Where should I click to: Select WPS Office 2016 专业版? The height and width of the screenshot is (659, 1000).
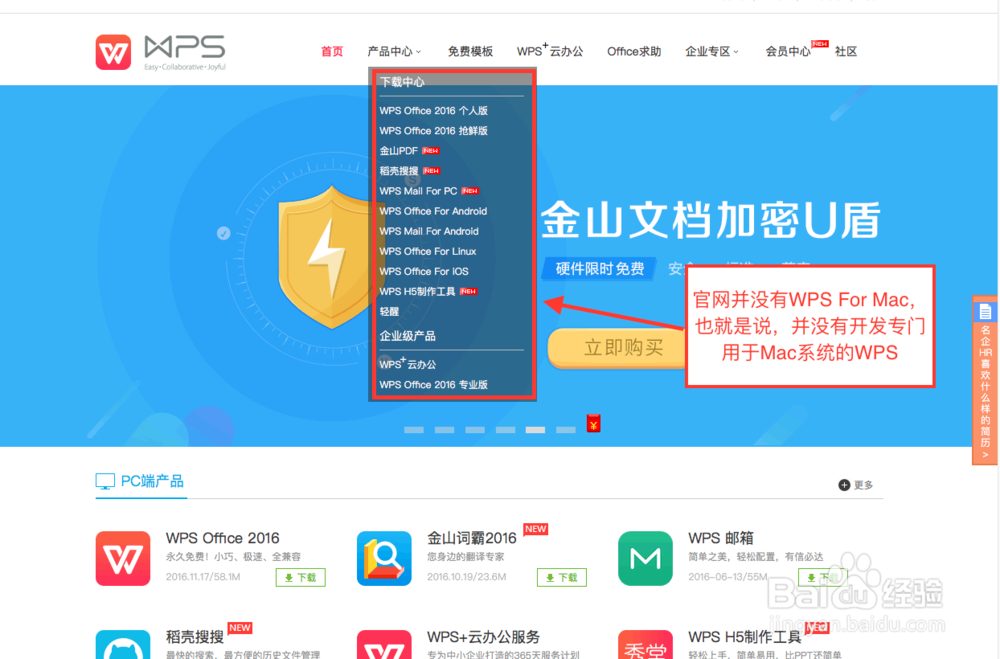click(434, 385)
